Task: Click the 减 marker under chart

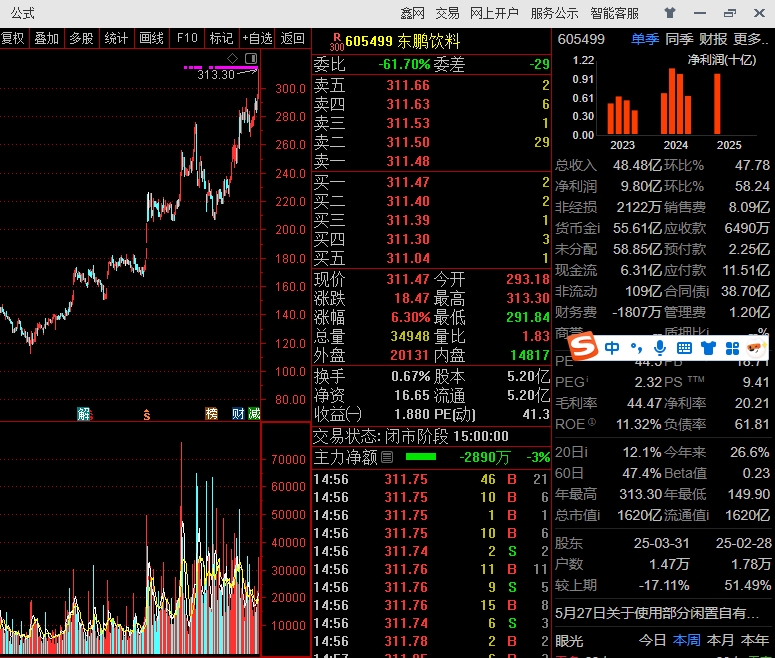Action: (254, 414)
